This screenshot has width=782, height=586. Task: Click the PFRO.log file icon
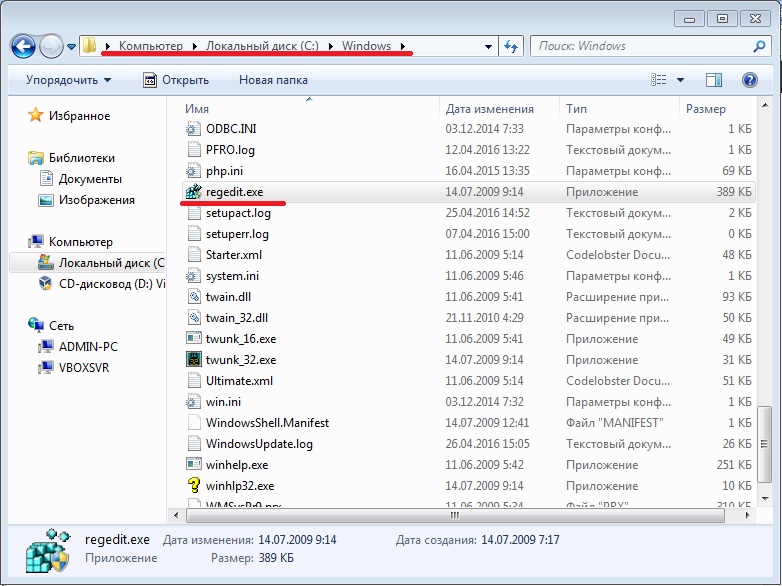pyautogui.click(x=194, y=150)
